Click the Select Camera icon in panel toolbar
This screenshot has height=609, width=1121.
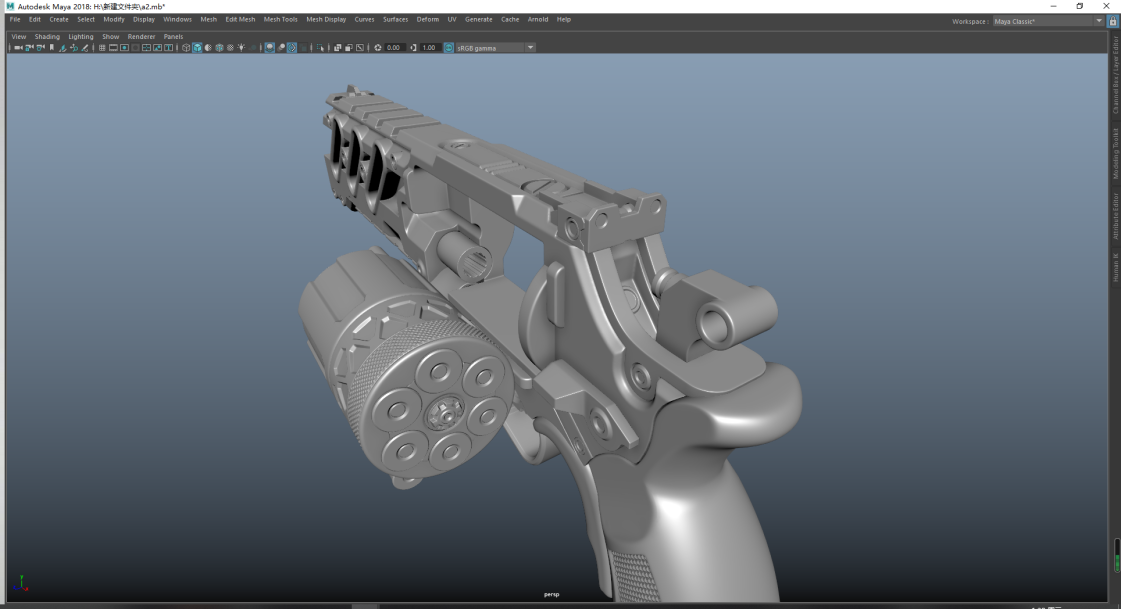click(x=17, y=48)
